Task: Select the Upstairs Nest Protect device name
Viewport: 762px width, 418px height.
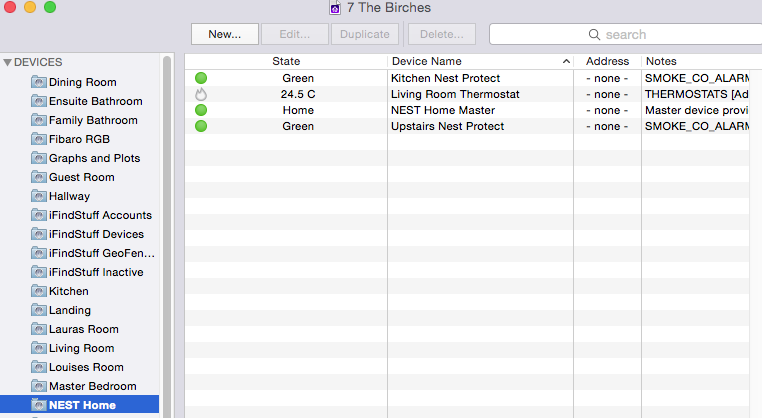Action: (448, 126)
